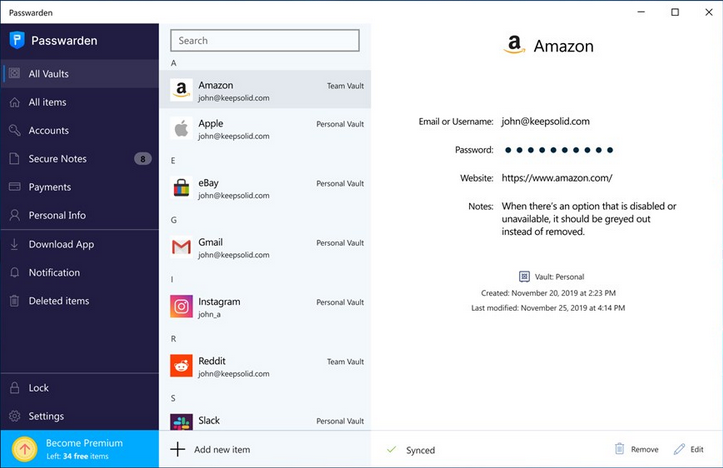The height and width of the screenshot is (468, 723).
Task: Click the Personal Info person icon
Action: click(15, 215)
